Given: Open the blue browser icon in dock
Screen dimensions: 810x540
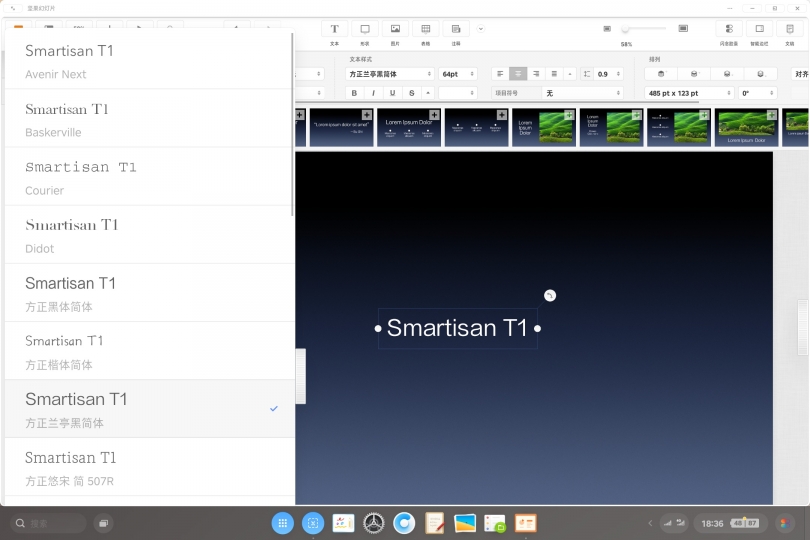Looking at the screenshot, I should (404, 523).
